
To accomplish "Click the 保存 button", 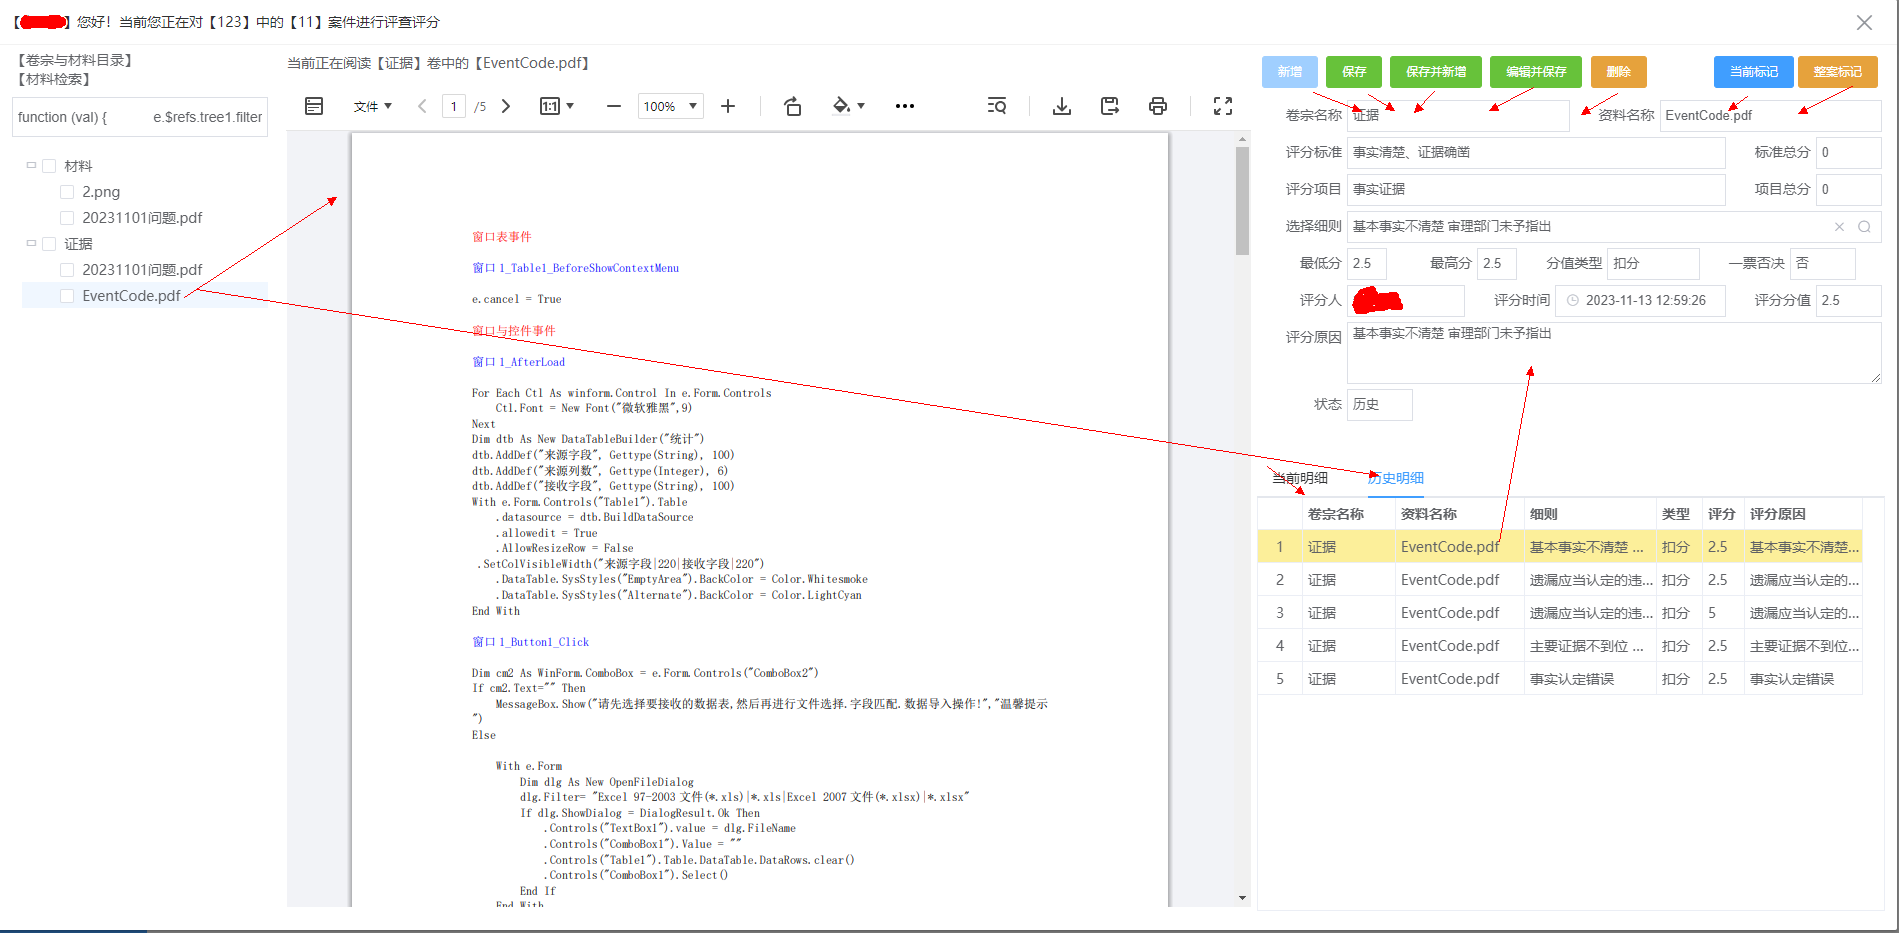I will pos(1354,72).
